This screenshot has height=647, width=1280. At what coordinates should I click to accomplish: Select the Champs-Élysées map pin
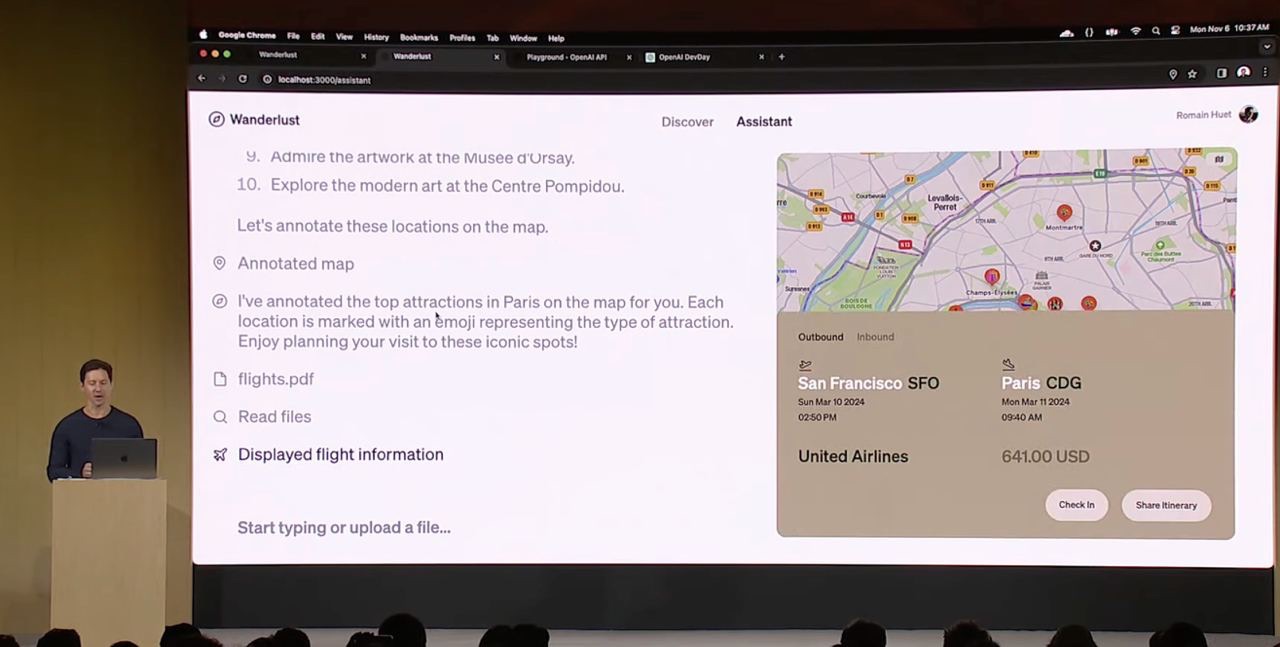click(991, 276)
